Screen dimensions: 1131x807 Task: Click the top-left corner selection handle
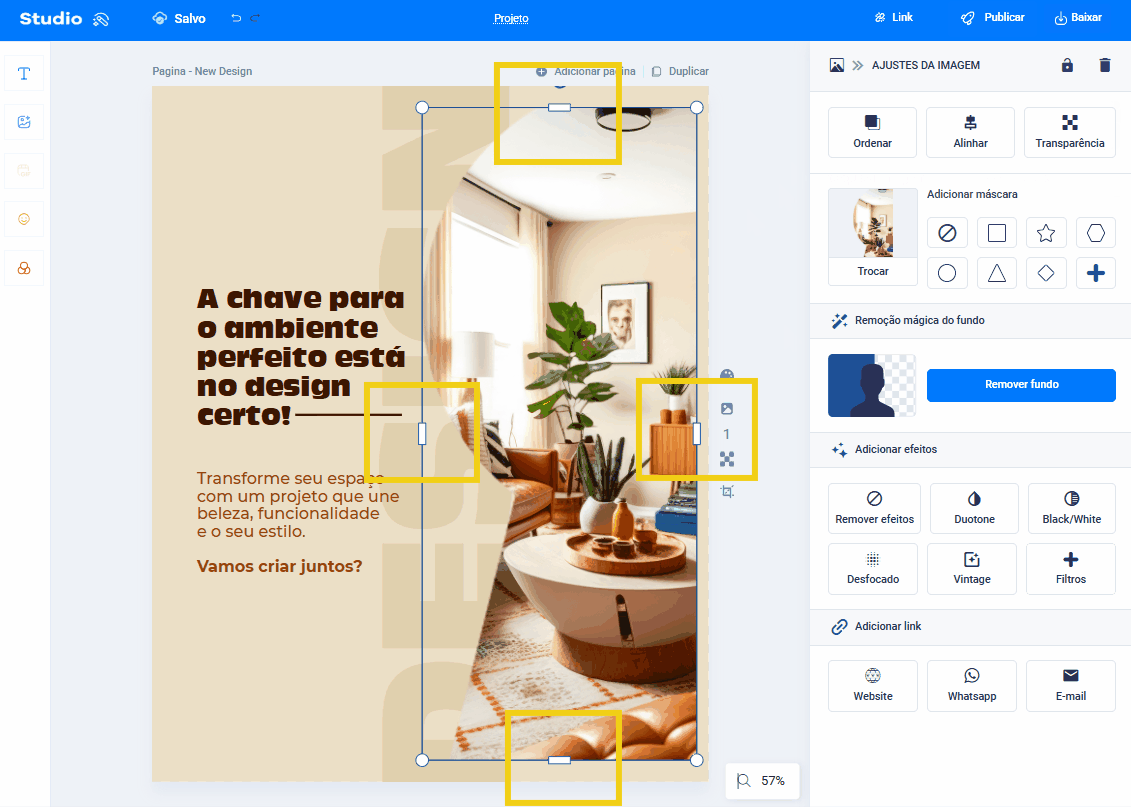point(423,107)
